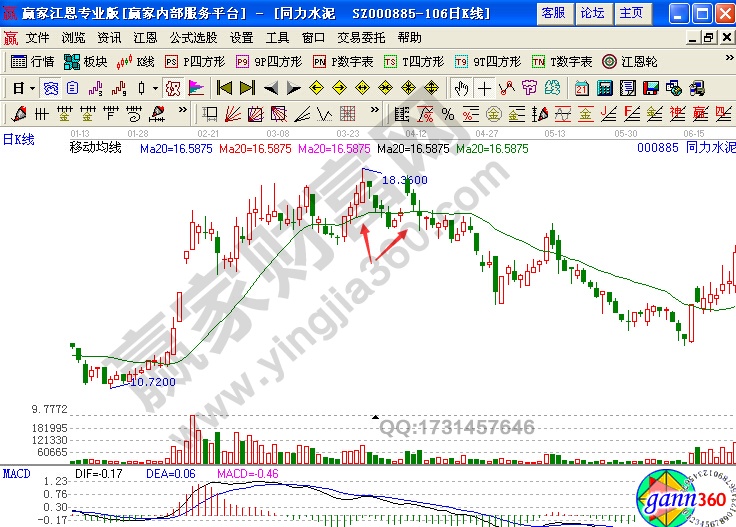Toggle the crosshair cursor mode

[485, 87]
